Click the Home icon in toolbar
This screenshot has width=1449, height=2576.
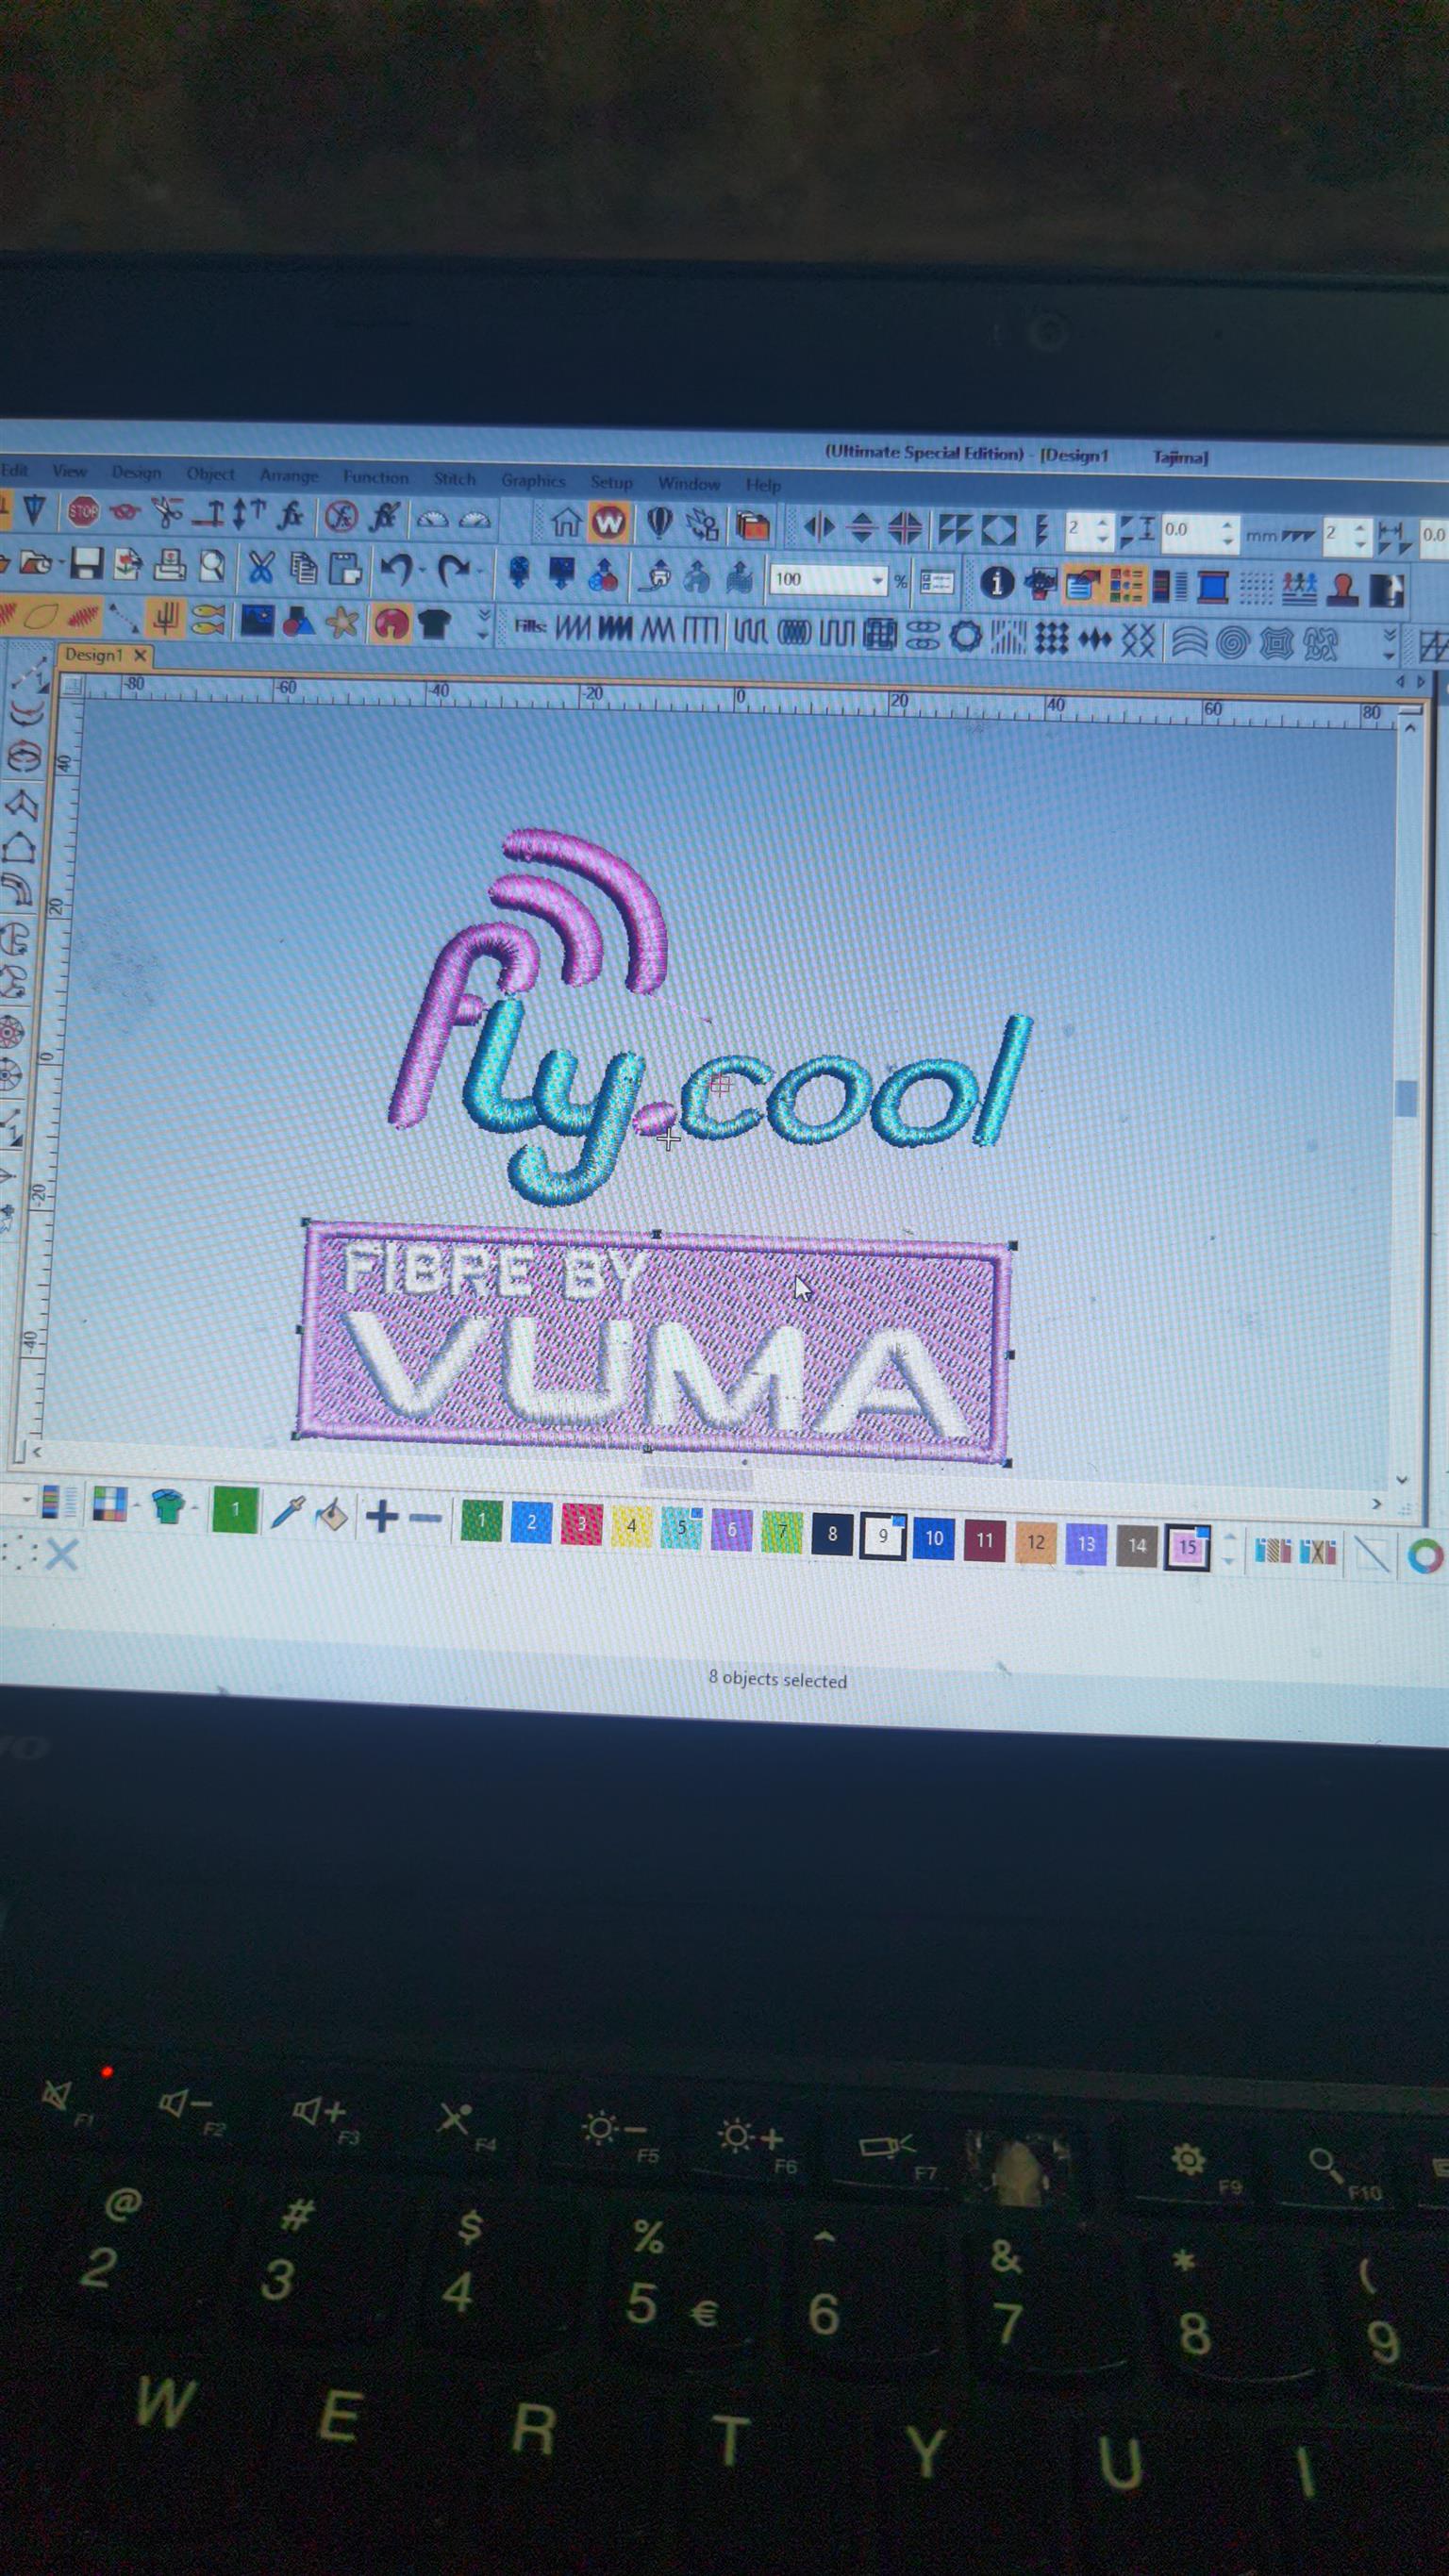click(566, 522)
